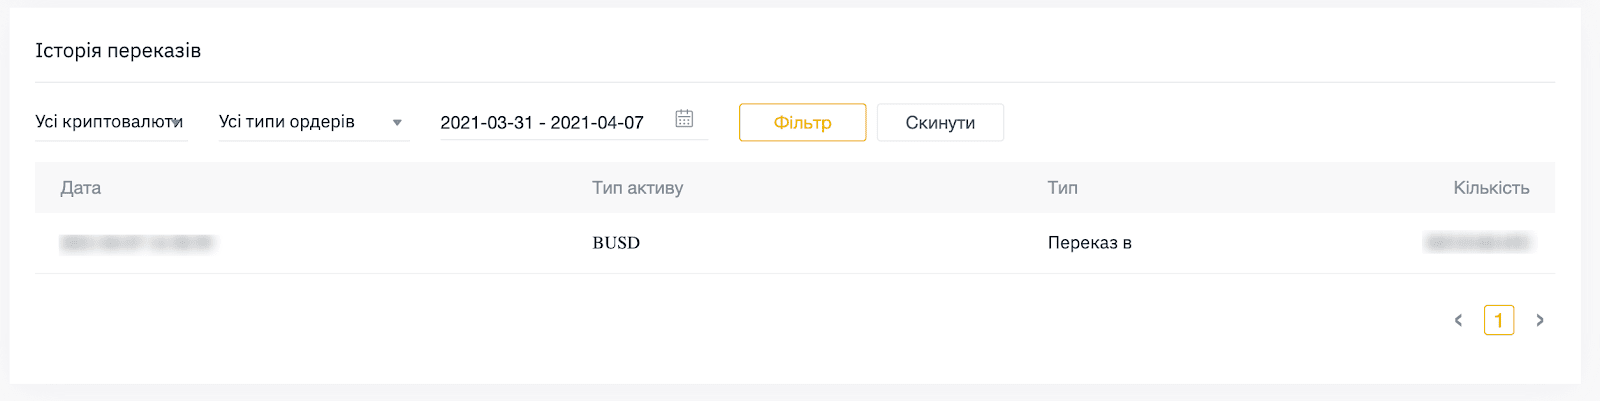Click the cryptocurrency dropdown arrow

(177, 123)
